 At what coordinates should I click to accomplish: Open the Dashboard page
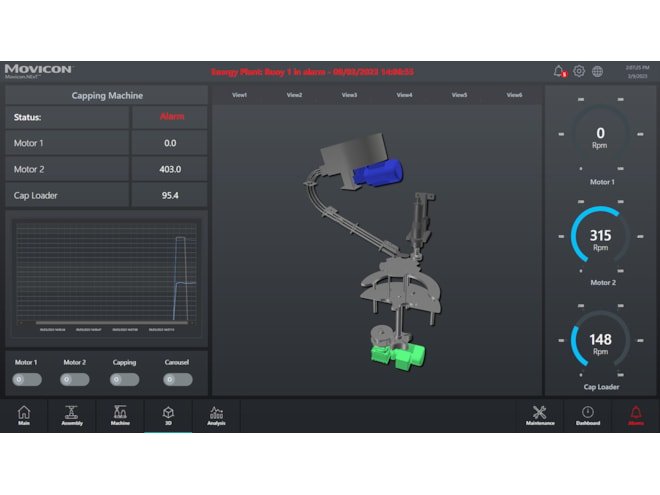587,415
